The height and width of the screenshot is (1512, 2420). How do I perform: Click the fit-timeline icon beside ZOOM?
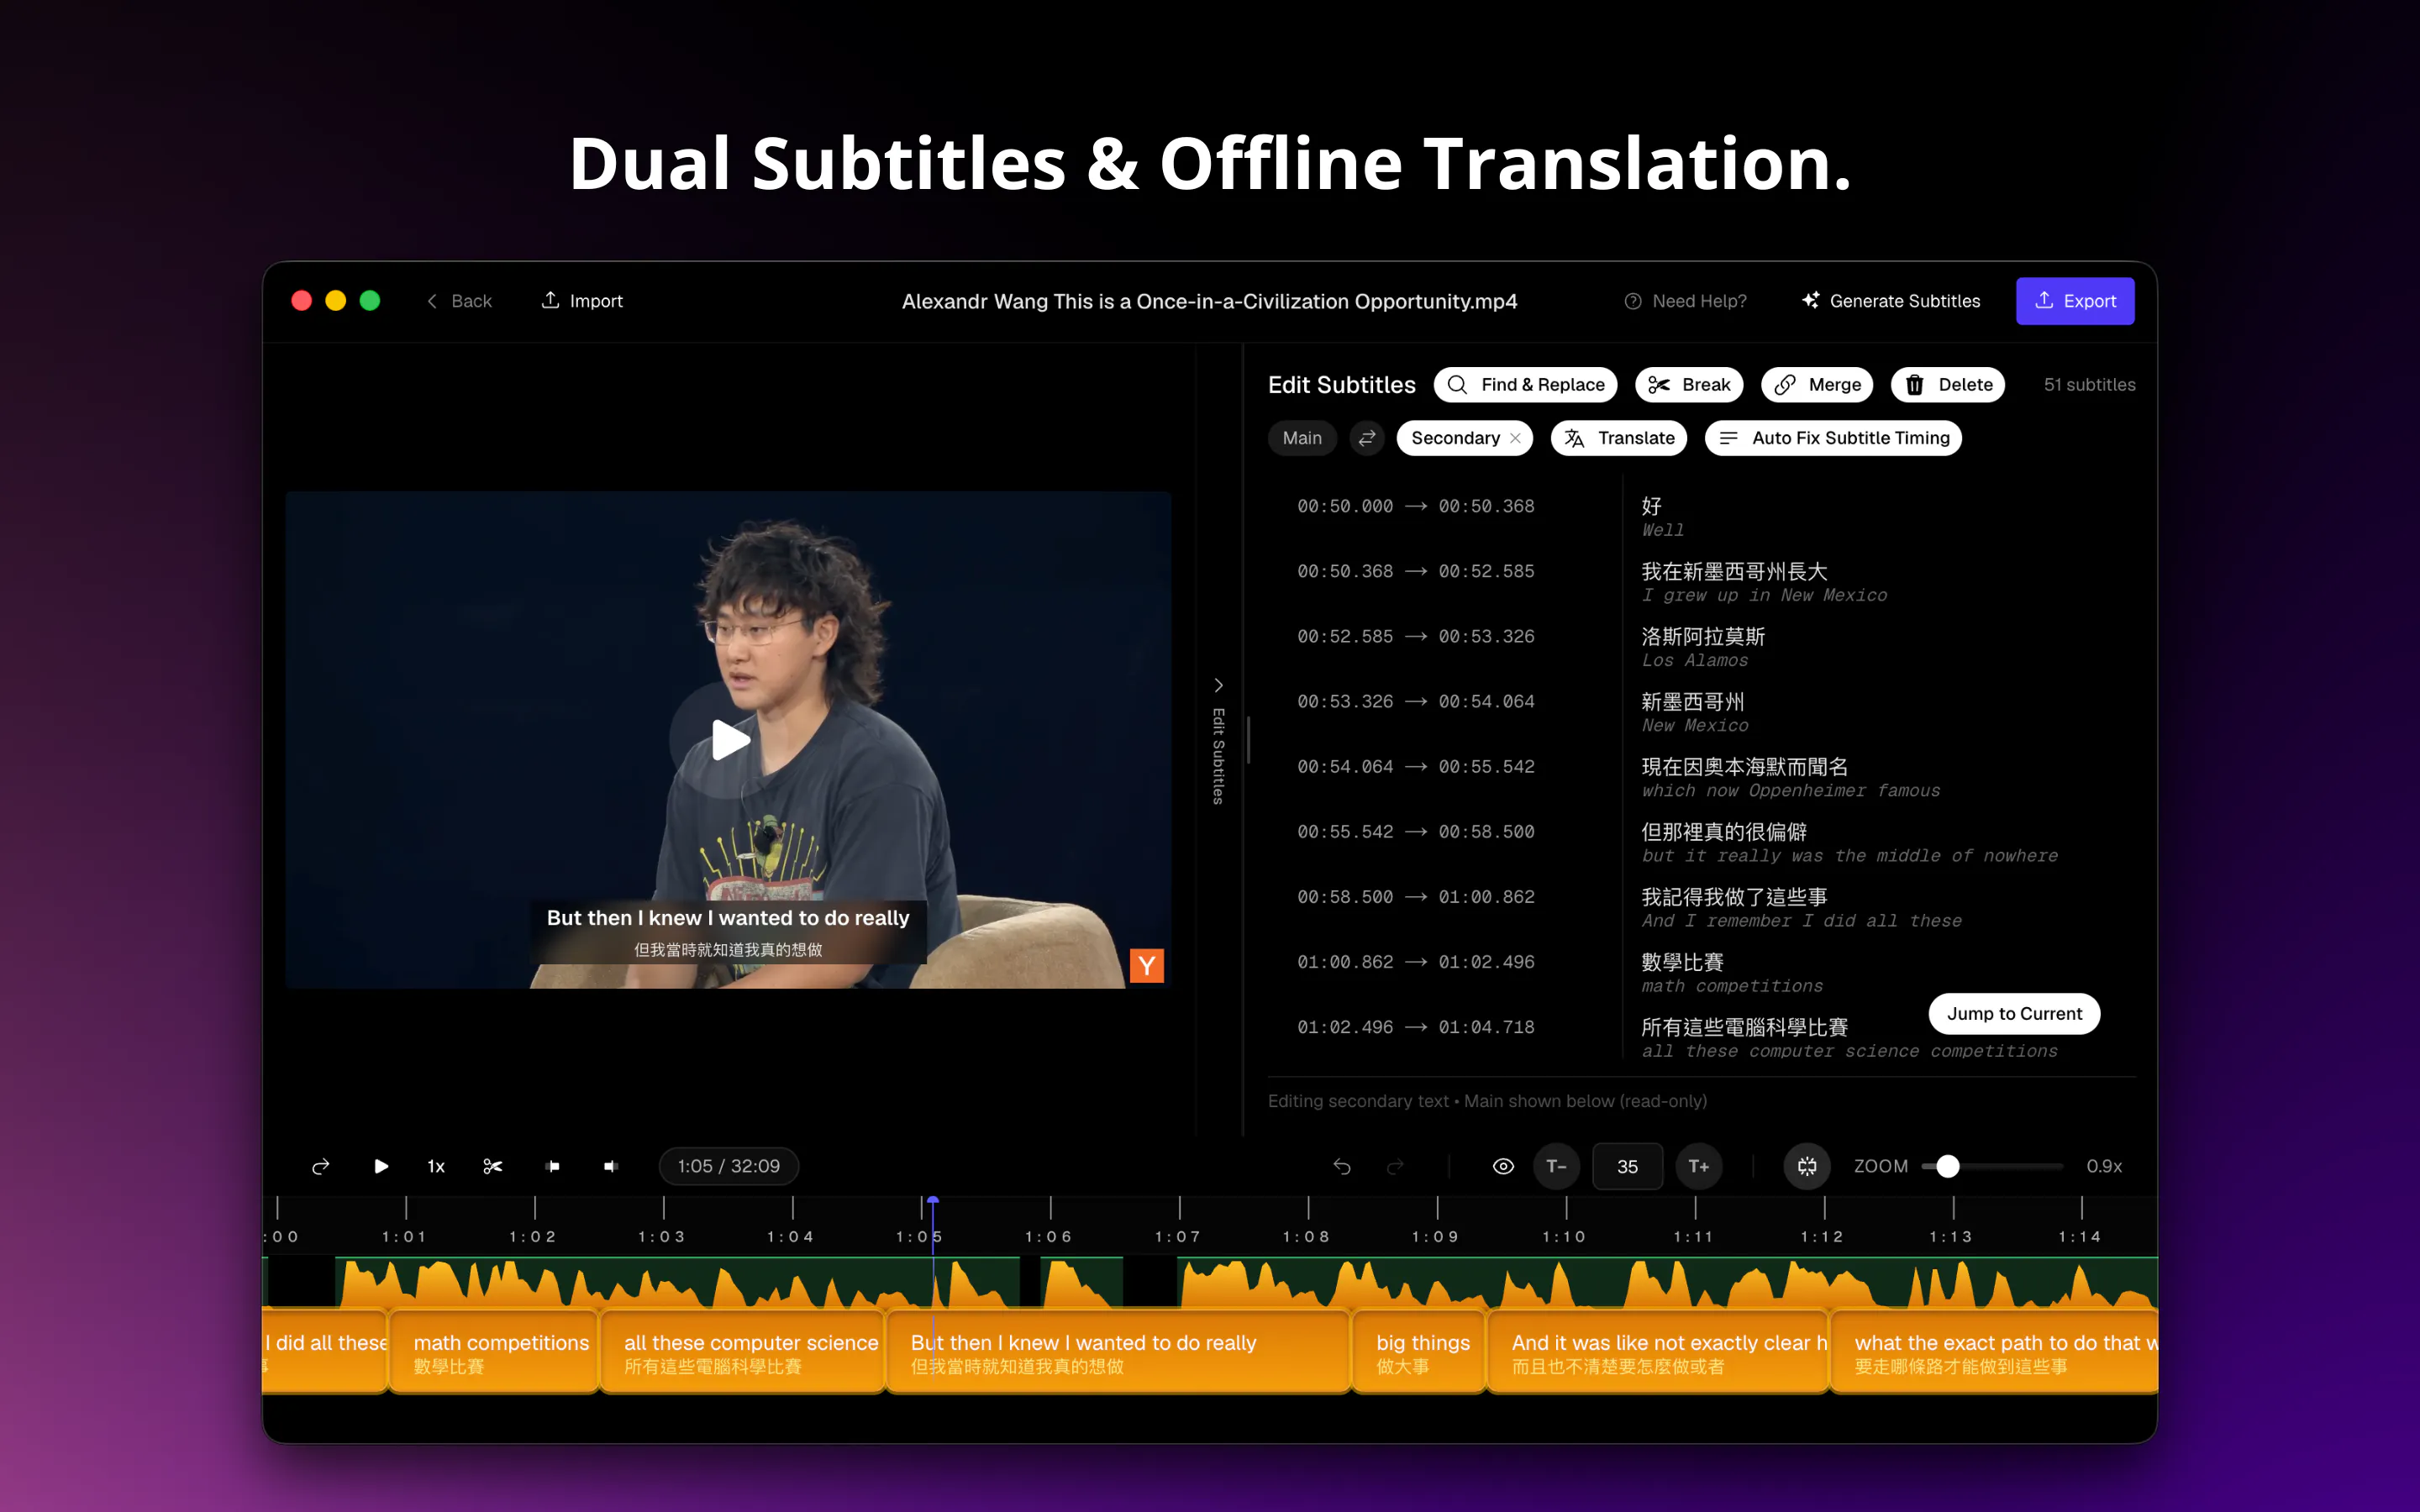(x=1807, y=1166)
